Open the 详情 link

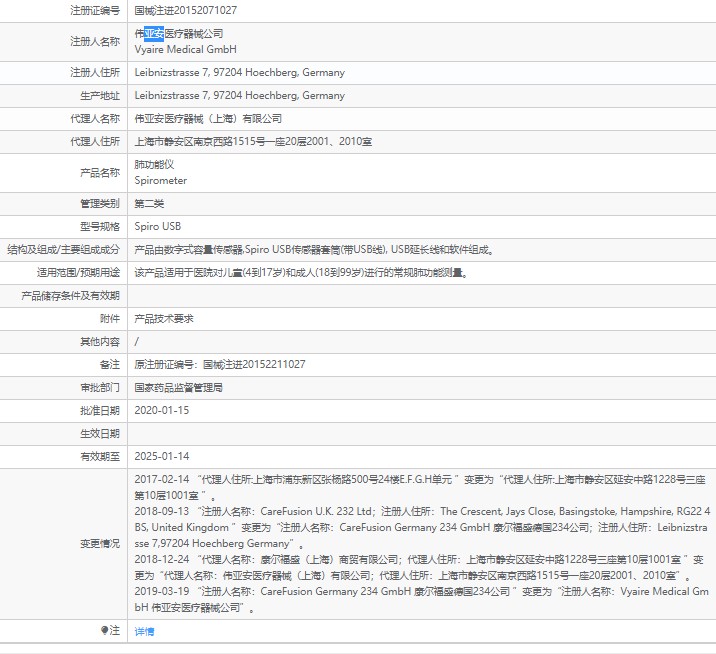pyautogui.click(x=144, y=632)
